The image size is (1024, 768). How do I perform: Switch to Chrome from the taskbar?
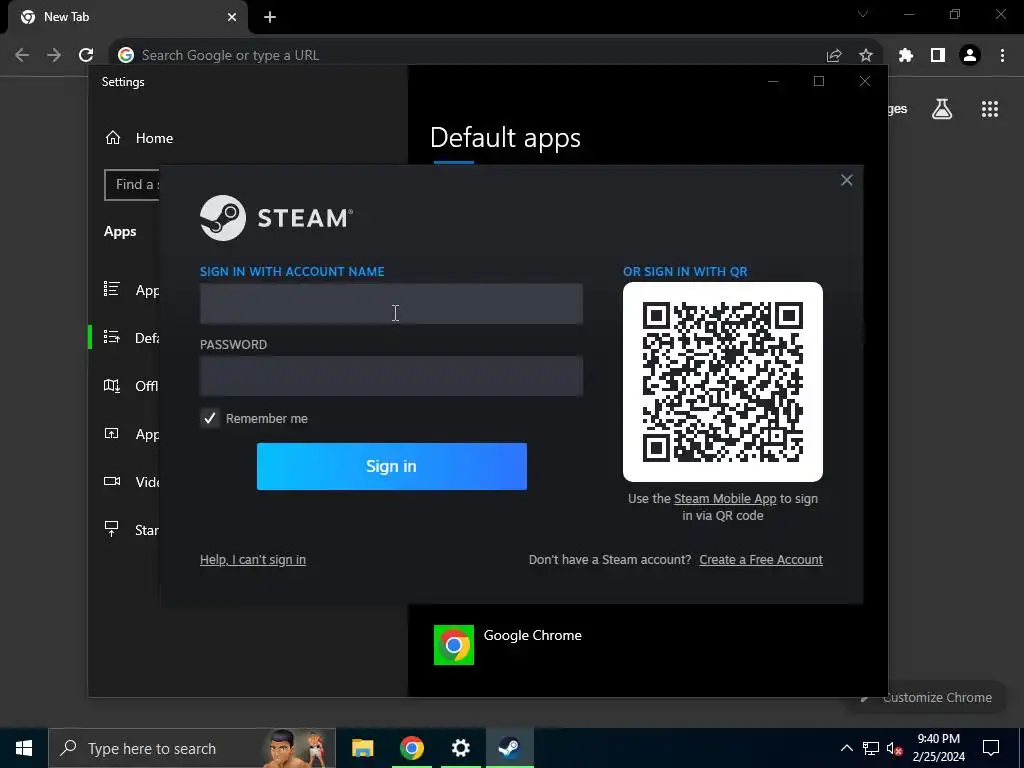[411, 748]
